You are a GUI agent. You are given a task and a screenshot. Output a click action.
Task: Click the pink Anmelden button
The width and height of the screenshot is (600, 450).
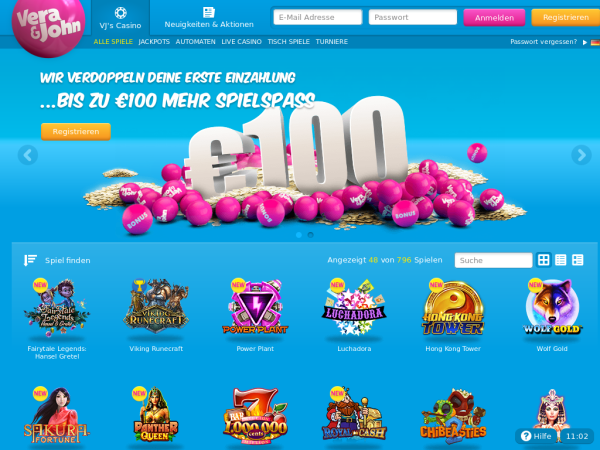[x=494, y=18]
